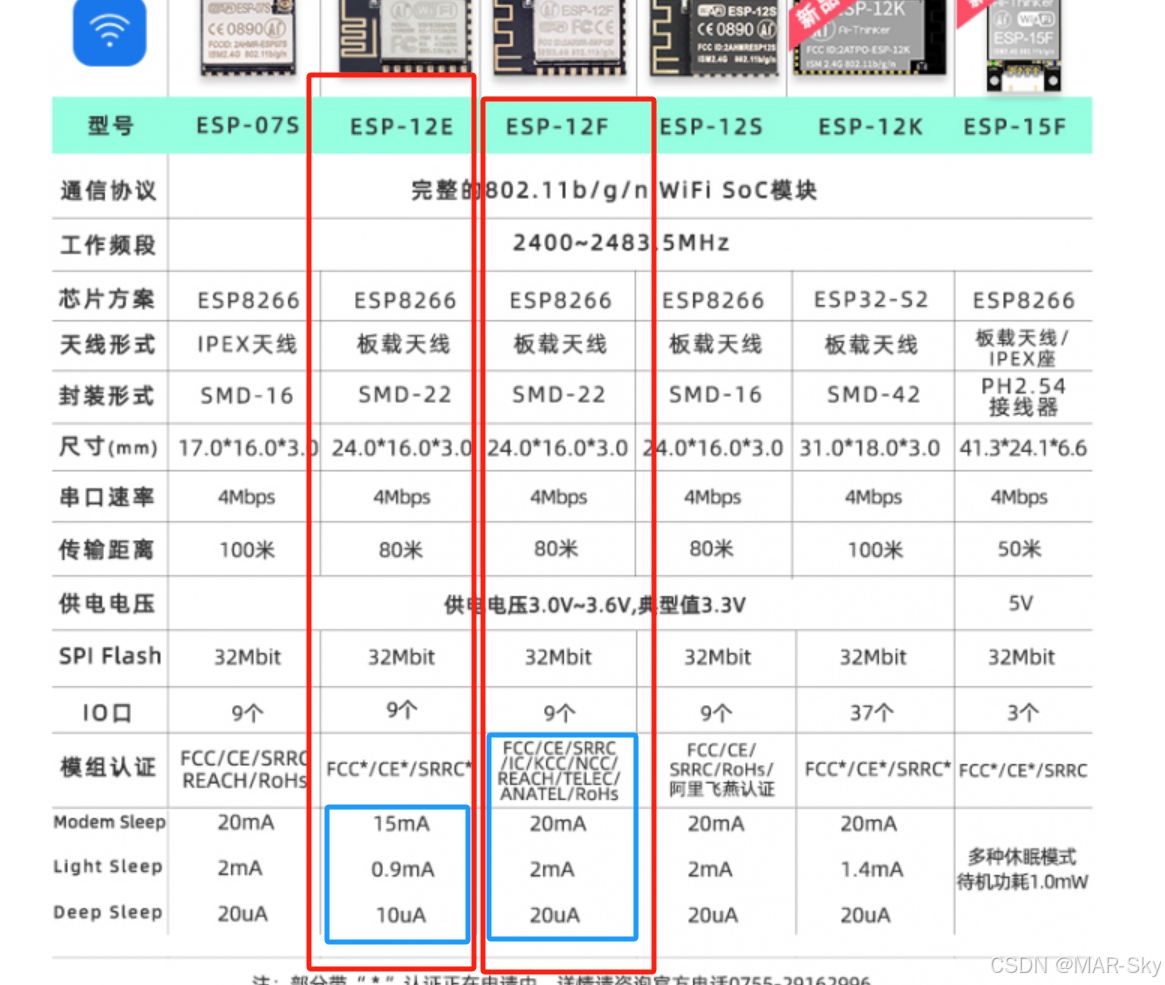Image resolution: width=1165 pixels, height=985 pixels.
Task: Click the IO口 row label
Action: point(107,713)
